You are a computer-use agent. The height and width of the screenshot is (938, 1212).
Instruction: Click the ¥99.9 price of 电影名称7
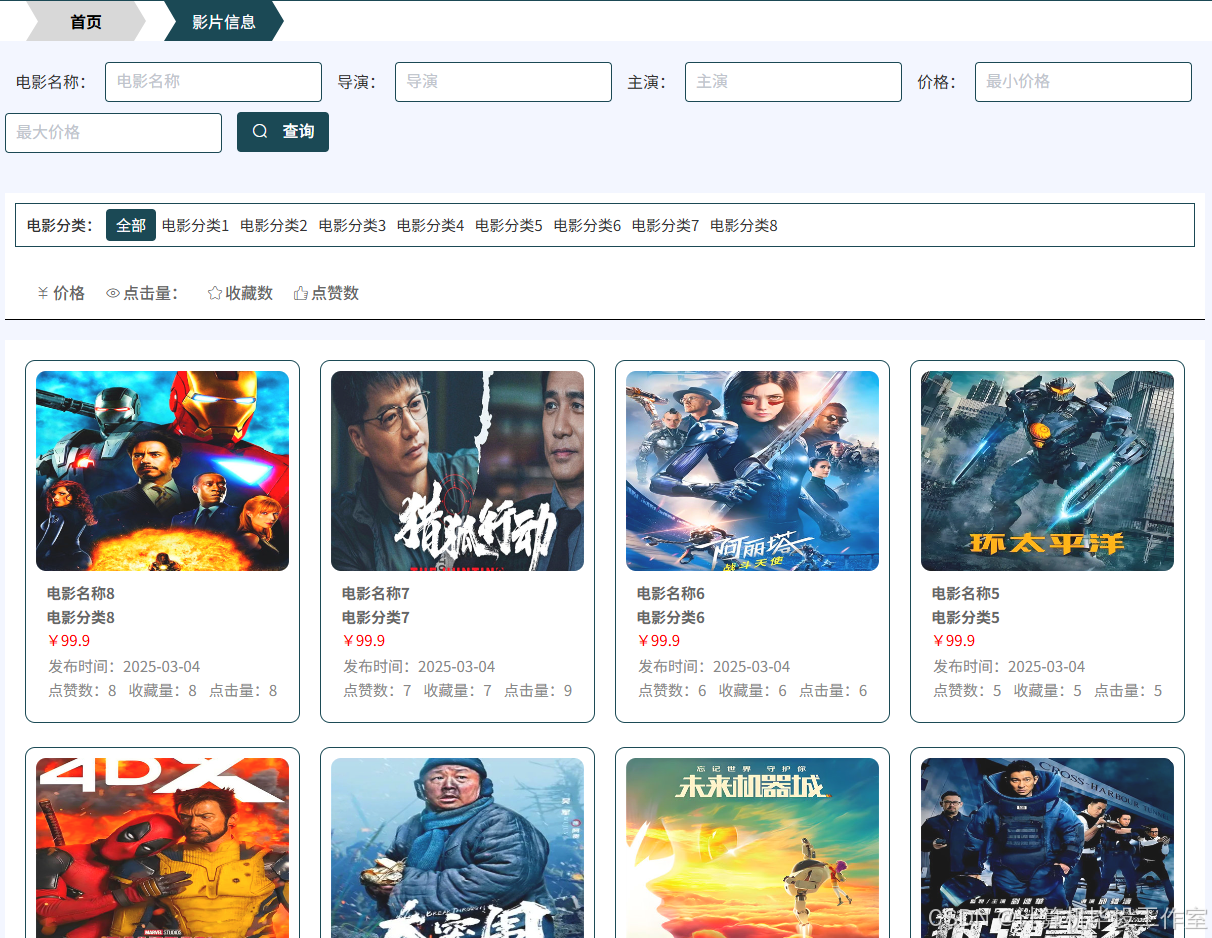point(364,641)
